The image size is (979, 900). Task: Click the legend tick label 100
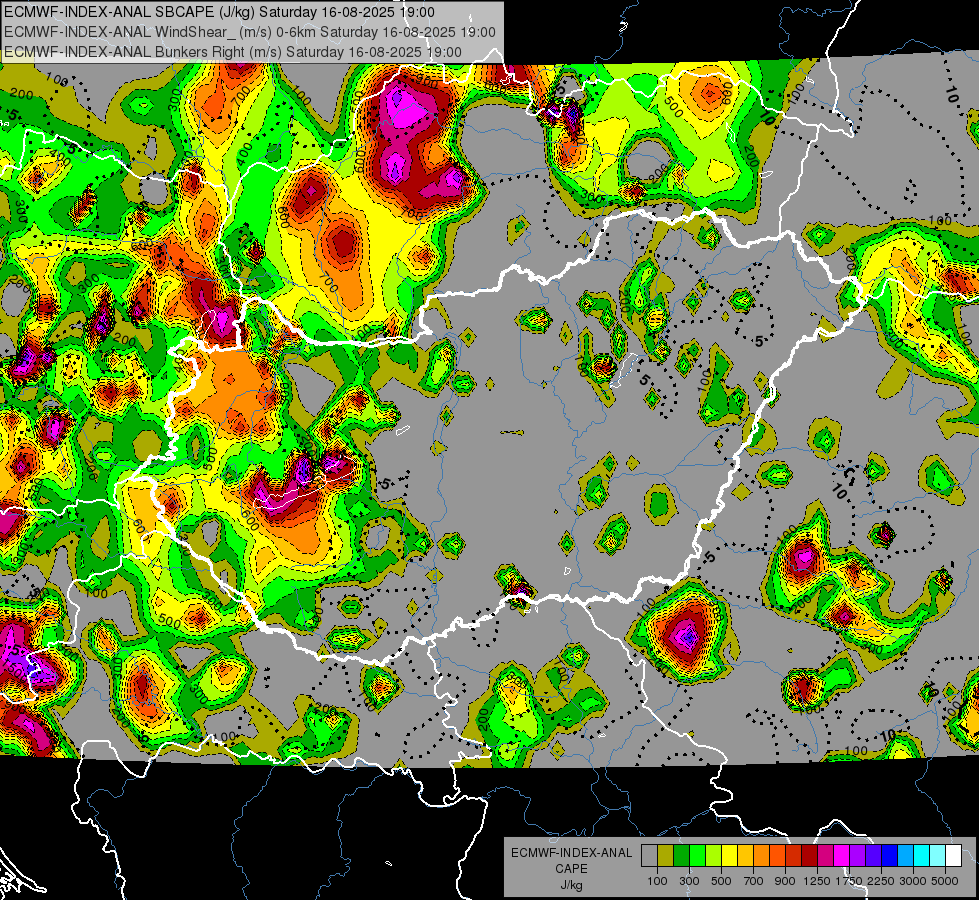pyautogui.click(x=657, y=881)
